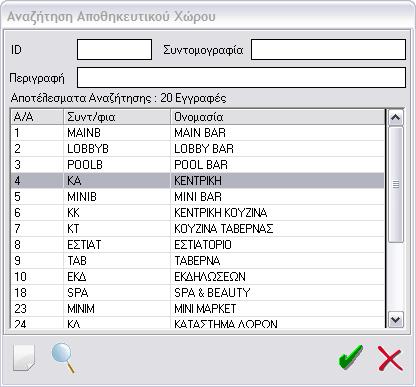416x387 pixels.
Task: Click row number 18 cell
Action: pyautogui.click(x=37, y=293)
